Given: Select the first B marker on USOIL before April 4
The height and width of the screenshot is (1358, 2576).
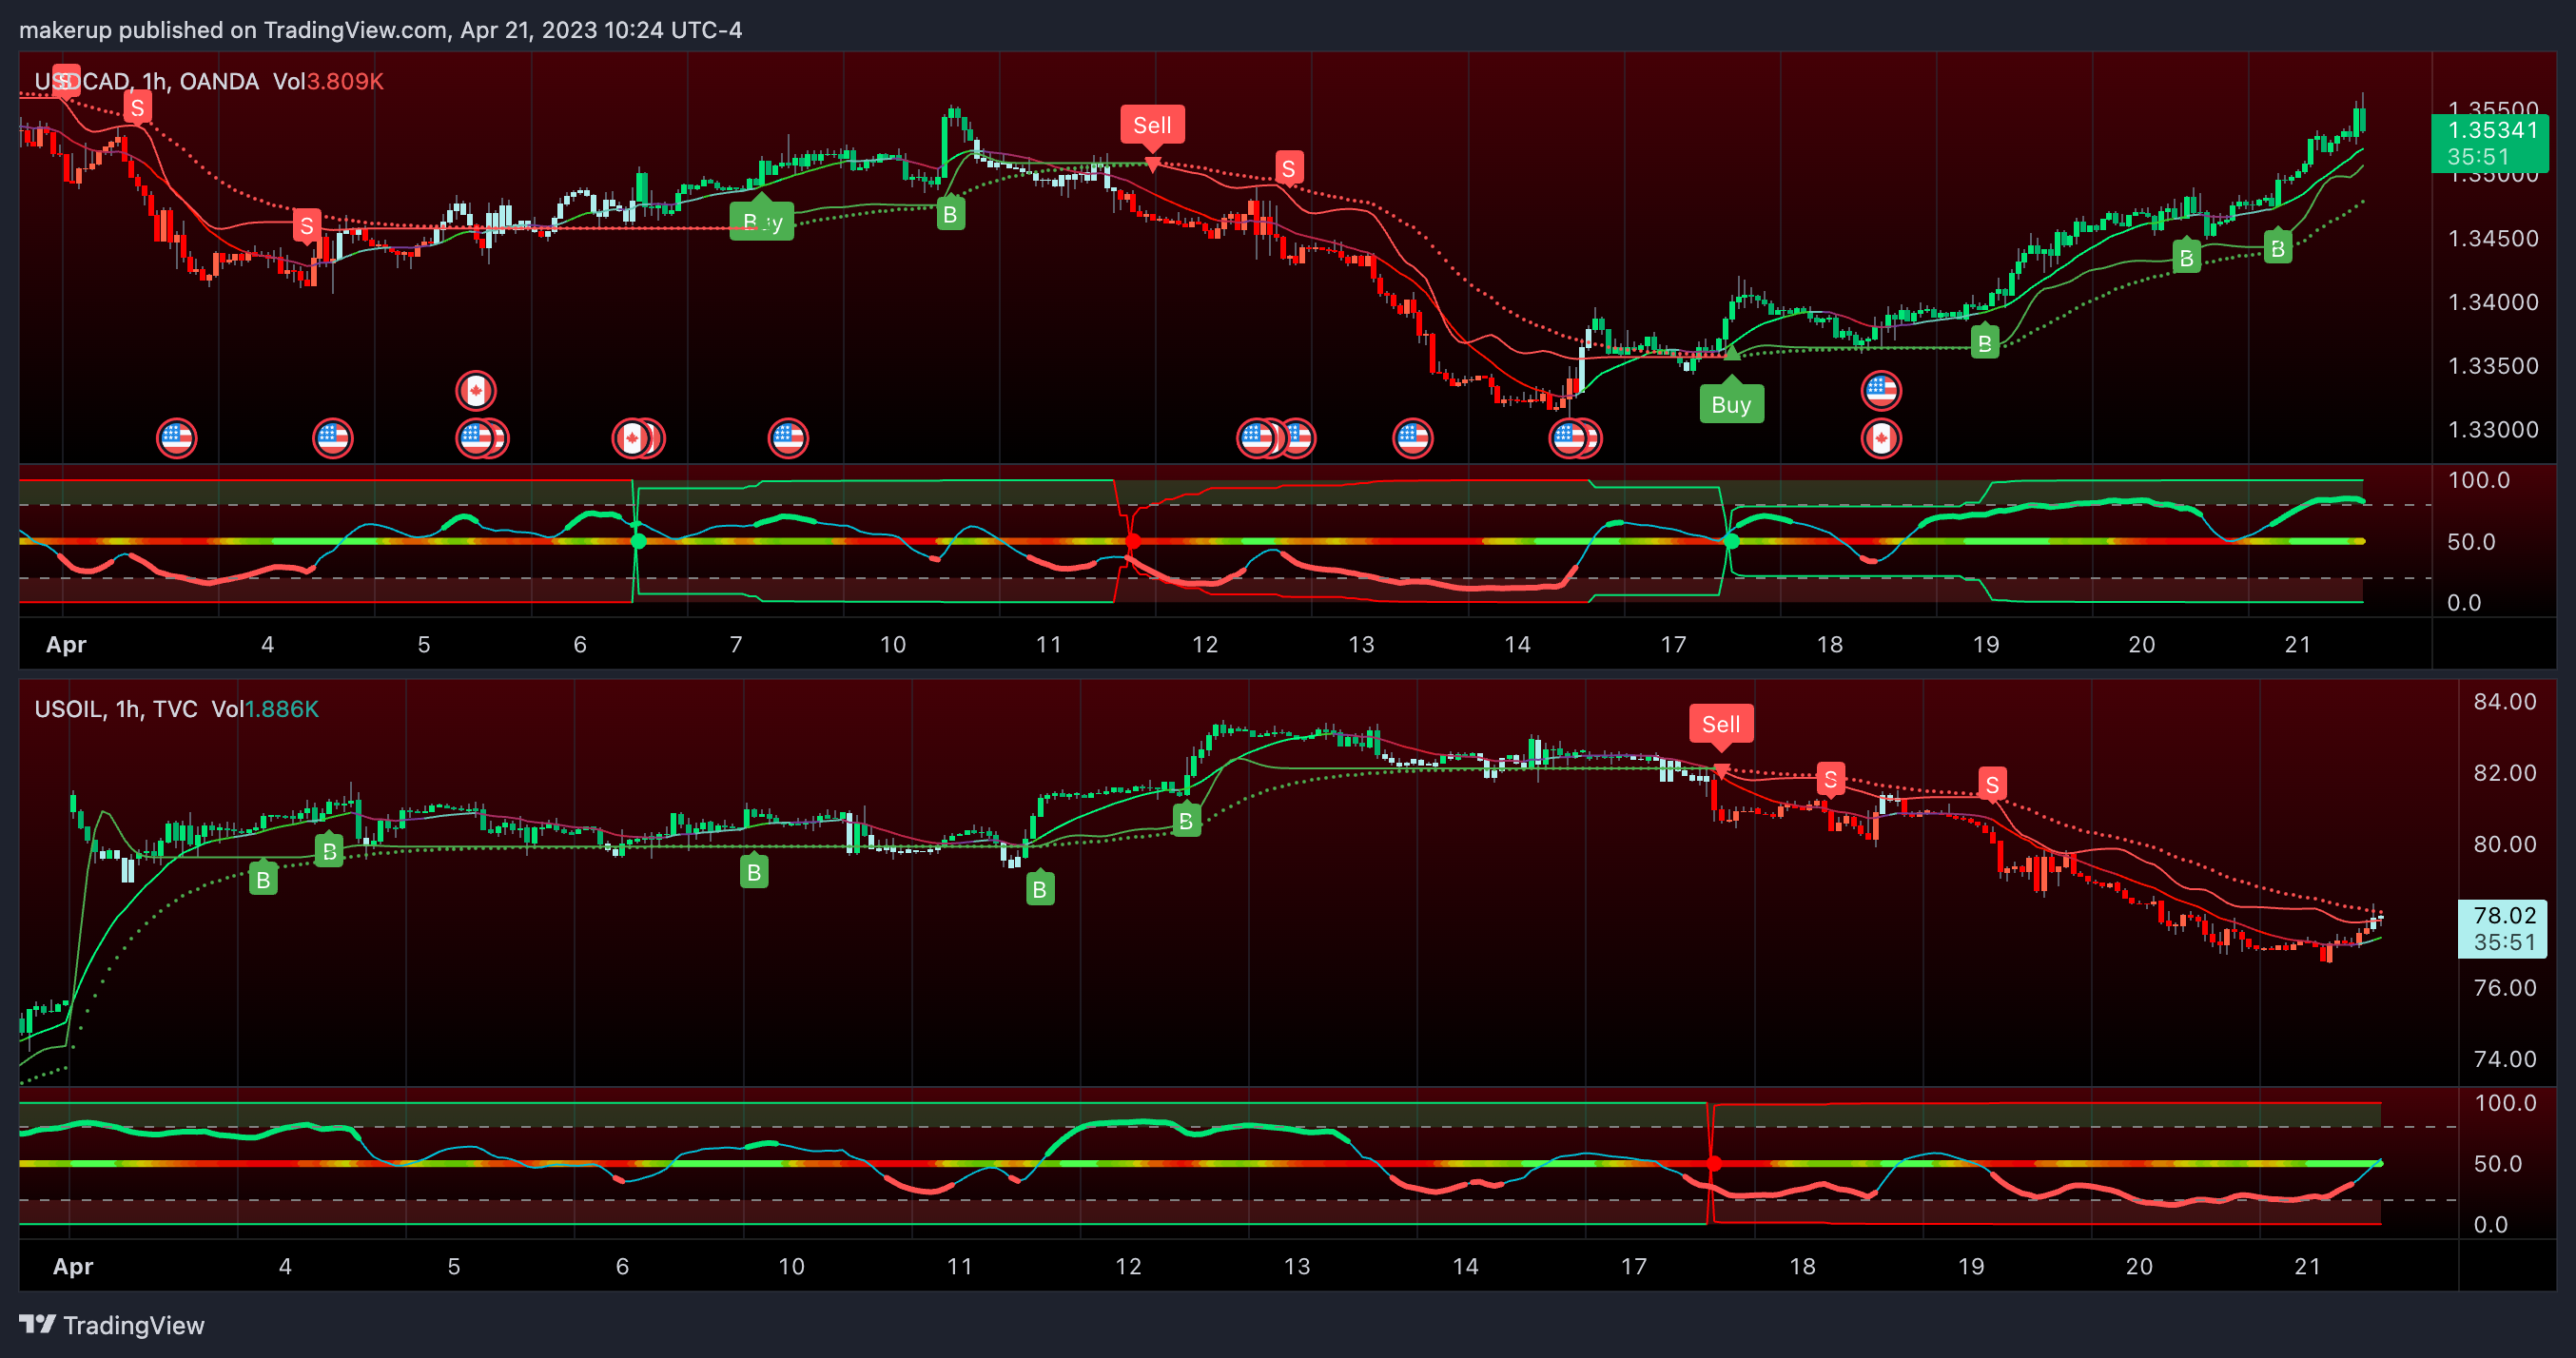Looking at the screenshot, I should (x=263, y=879).
